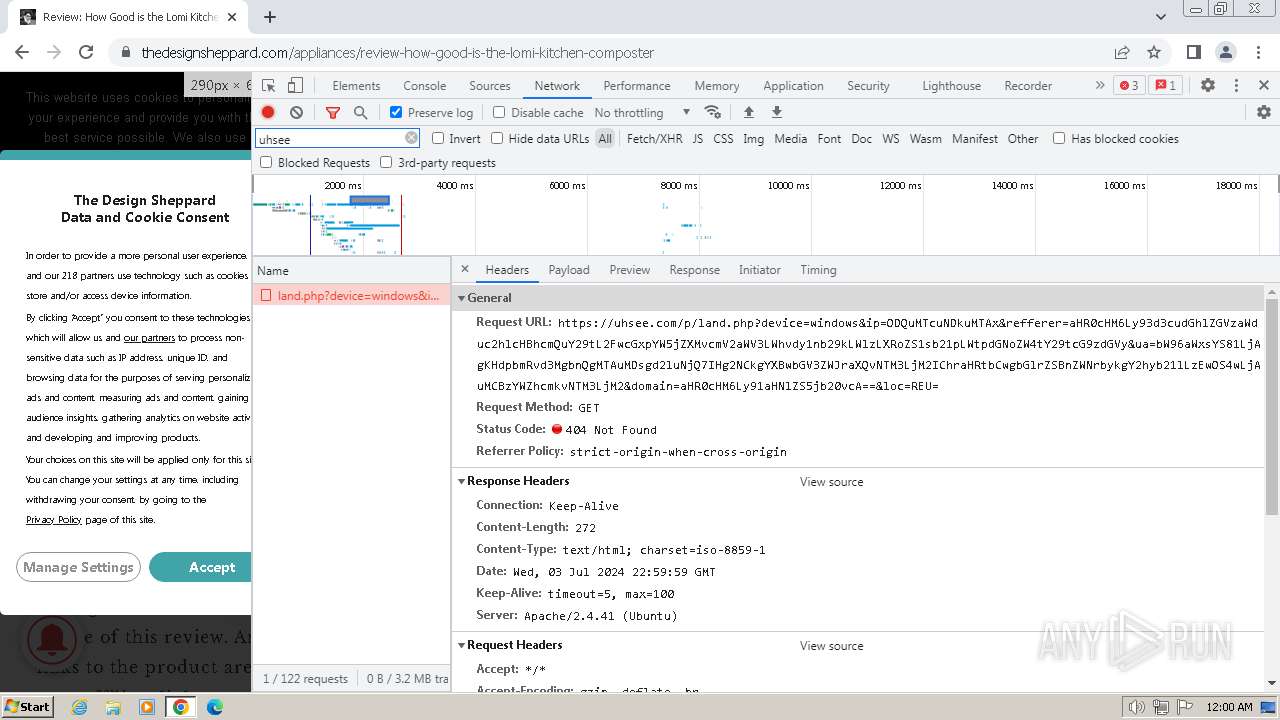Open the Application panel

(x=793, y=86)
